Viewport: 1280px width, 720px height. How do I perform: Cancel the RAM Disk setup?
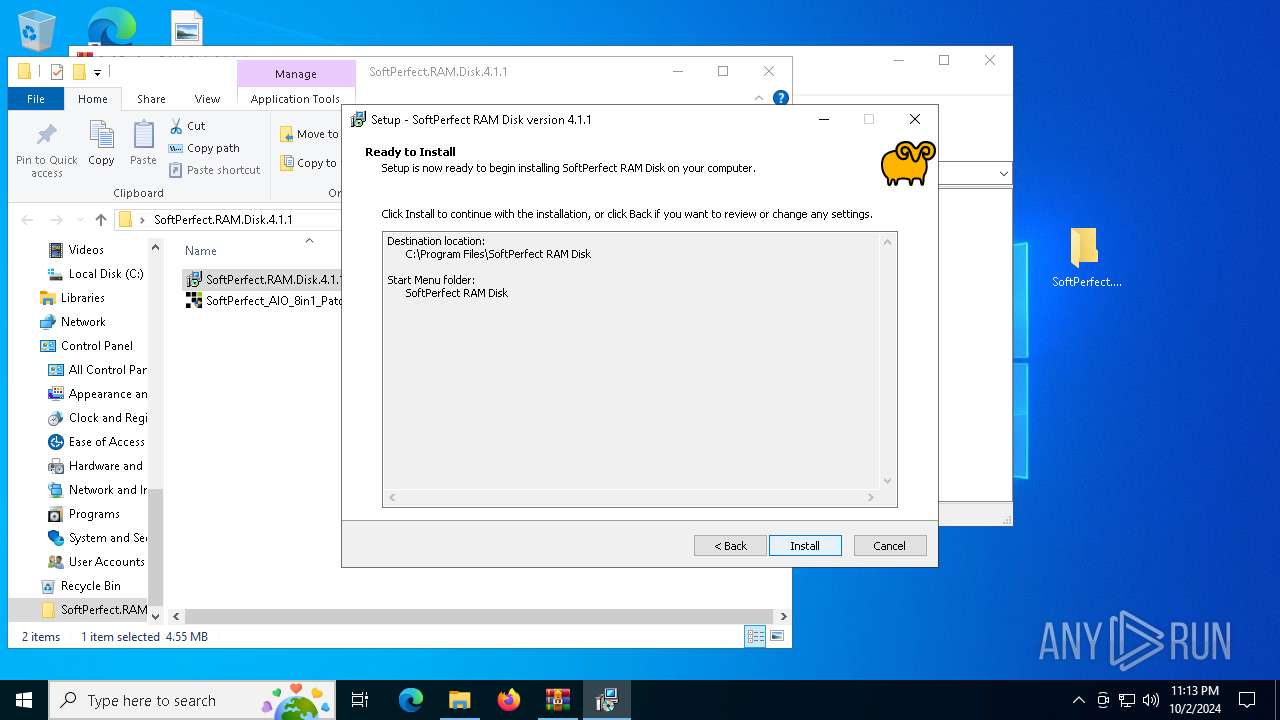(889, 545)
